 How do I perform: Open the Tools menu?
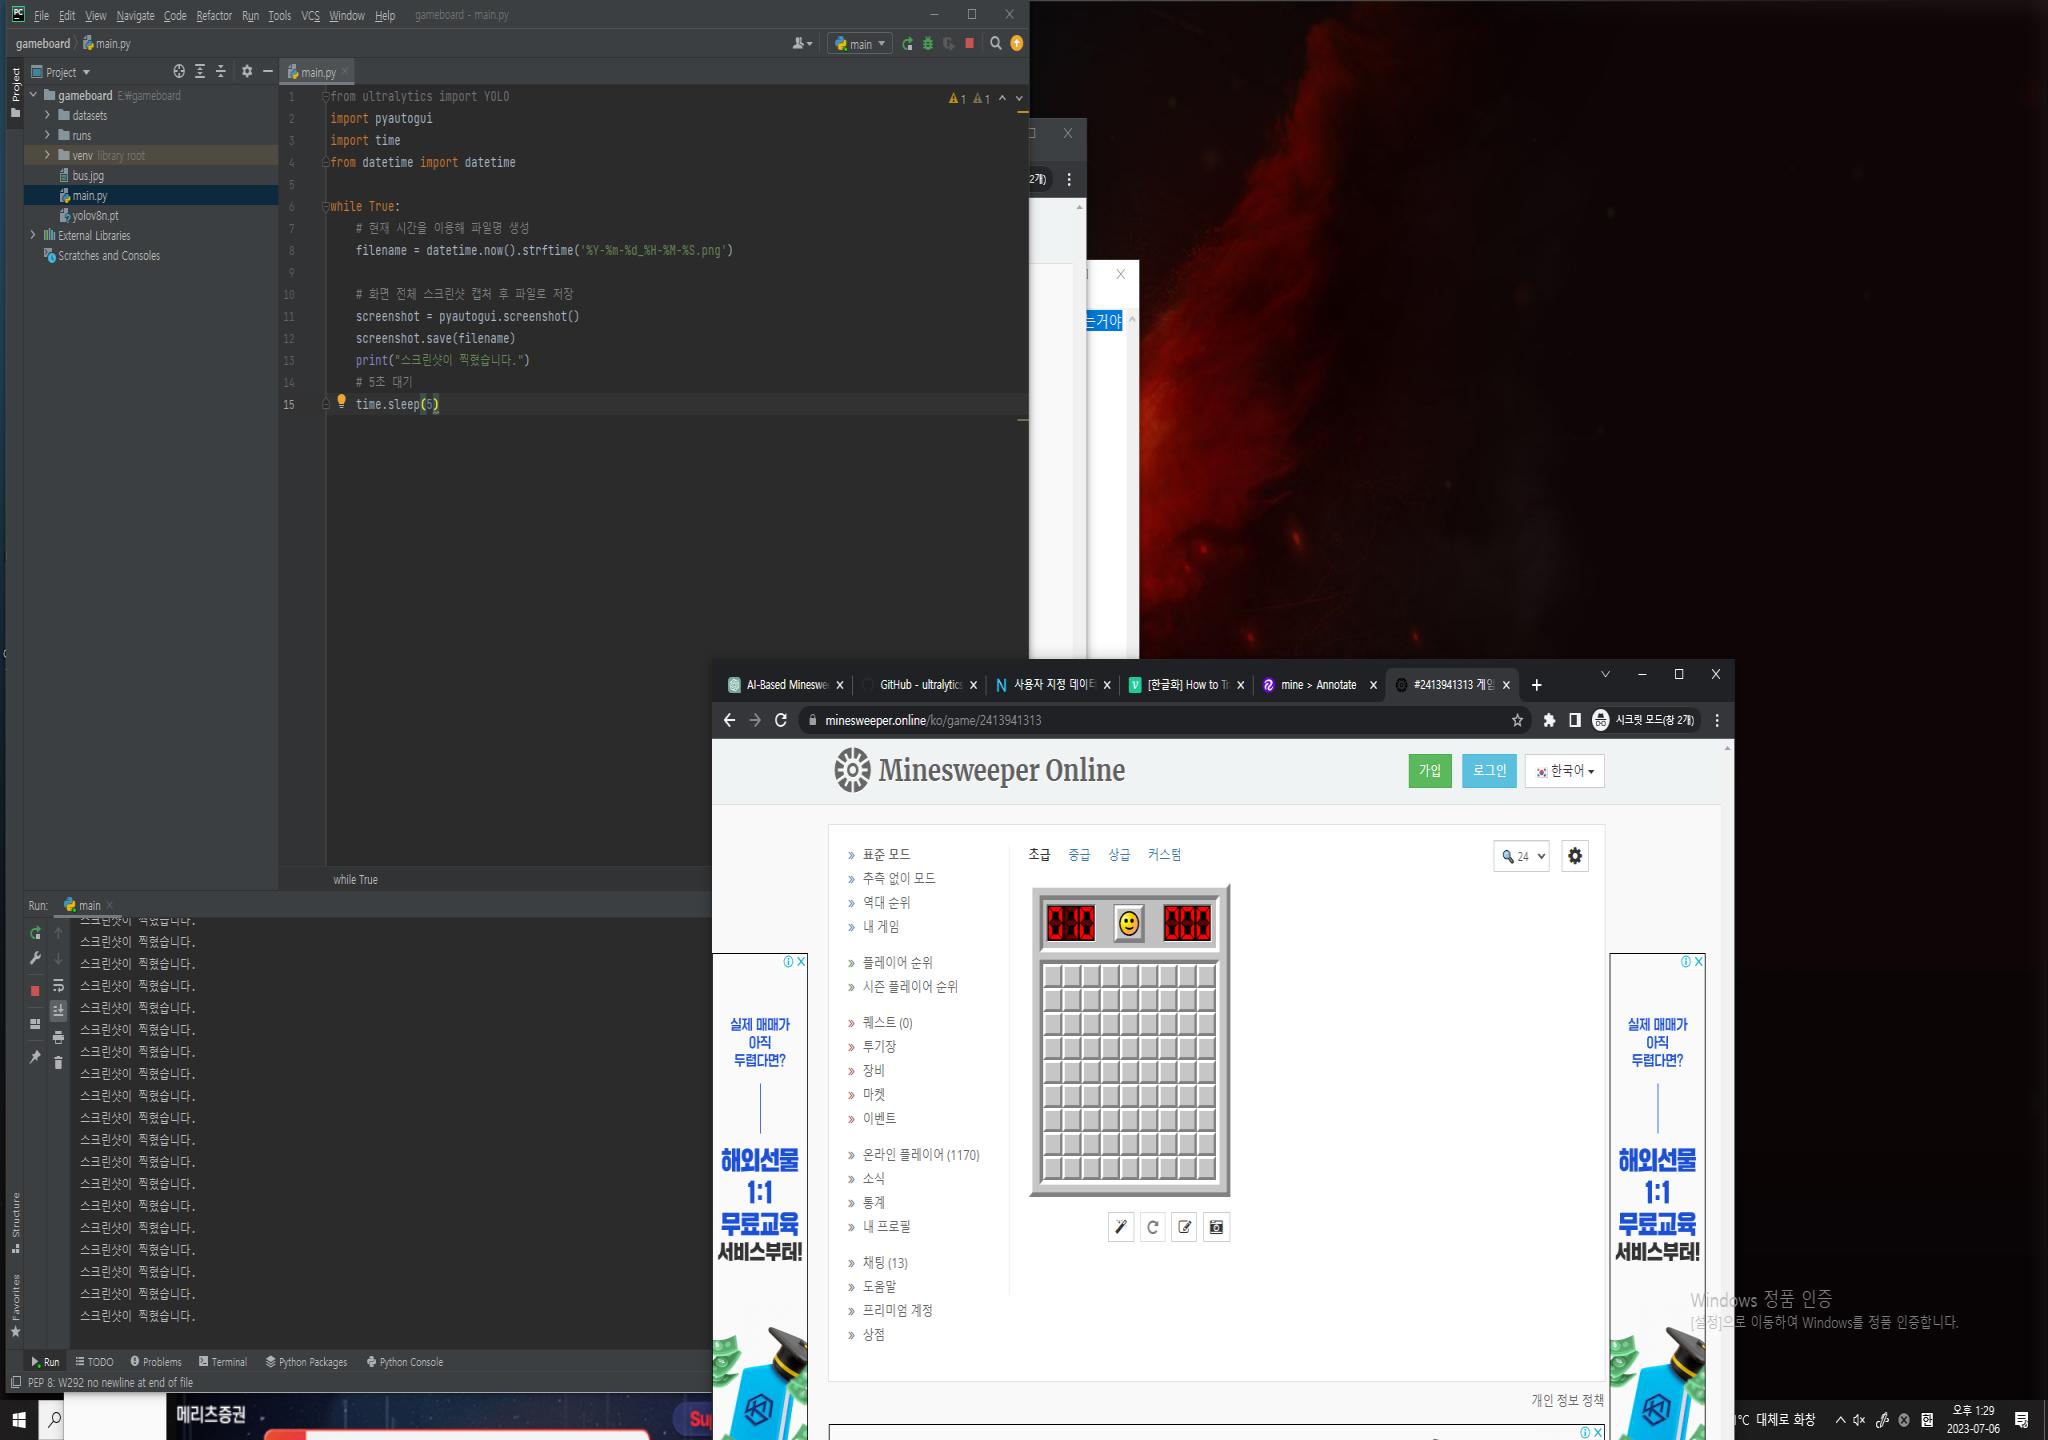pyautogui.click(x=280, y=16)
